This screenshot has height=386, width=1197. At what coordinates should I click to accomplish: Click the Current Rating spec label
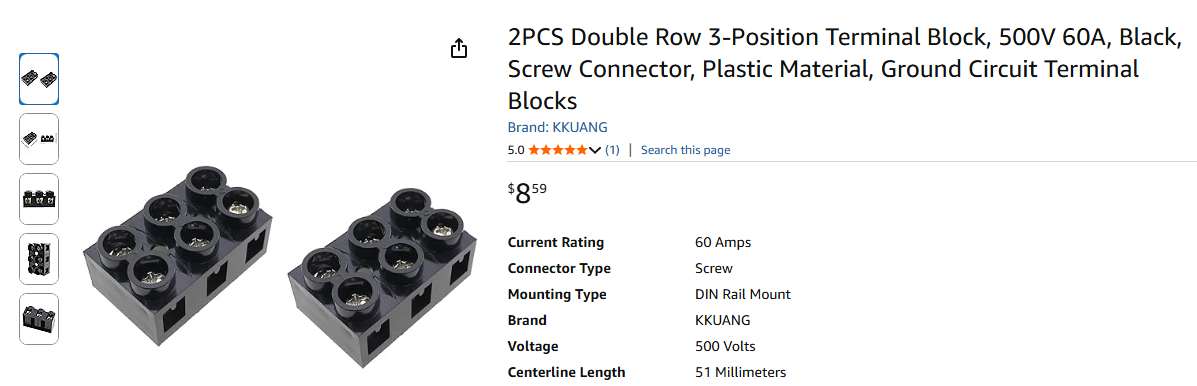(x=556, y=243)
